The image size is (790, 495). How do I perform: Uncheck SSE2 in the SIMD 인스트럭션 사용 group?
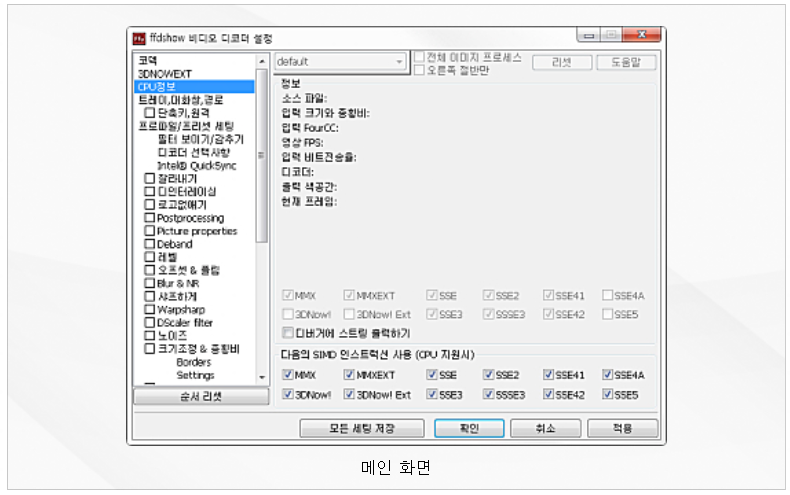point(488,375)
